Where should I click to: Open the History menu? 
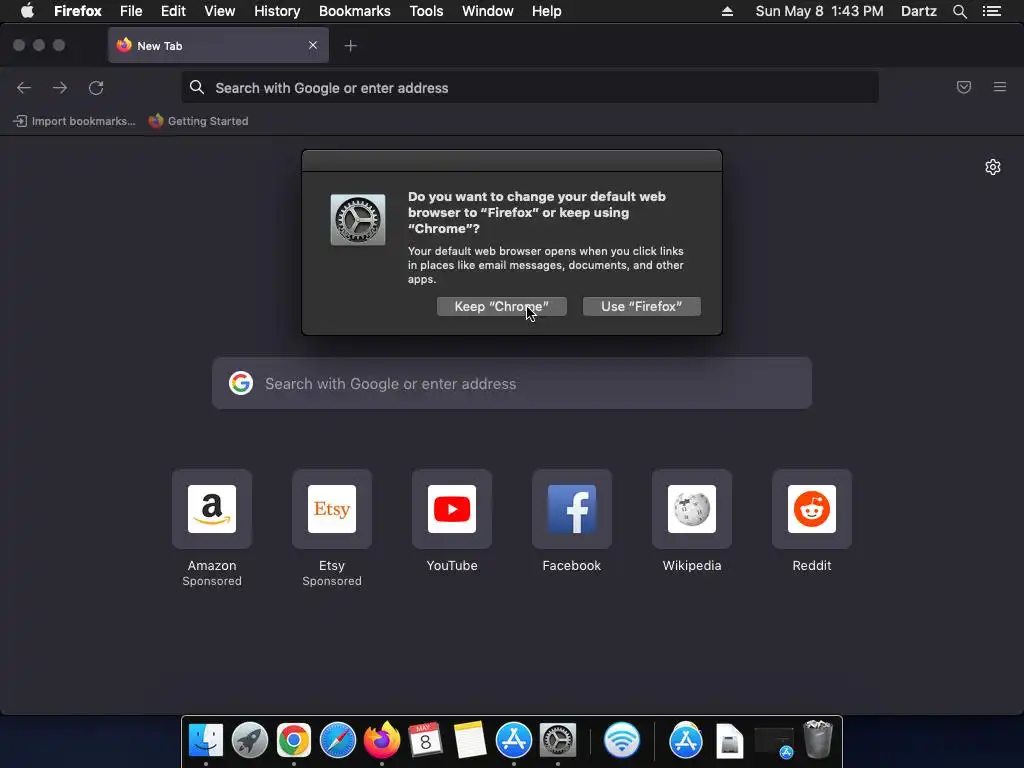pos(277,11)
